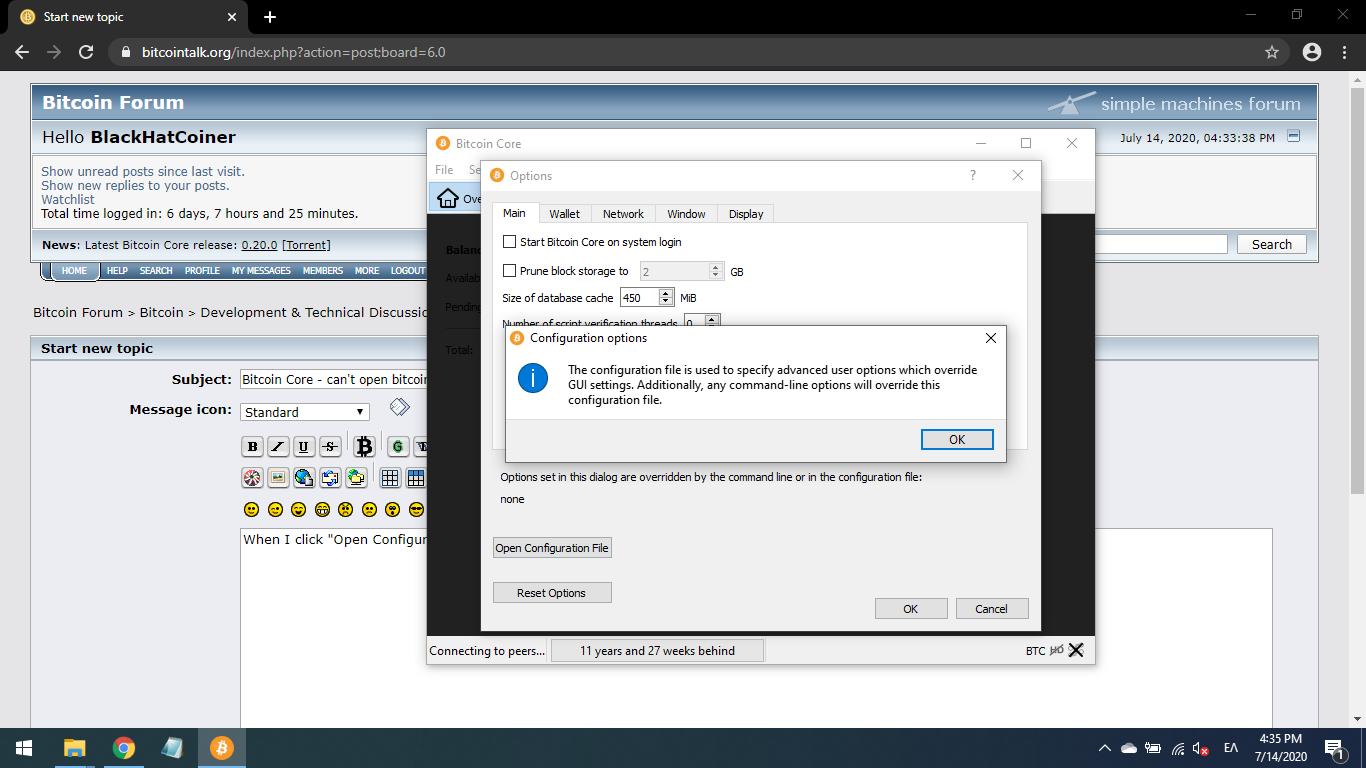Open Show unread posts link
1366x768 pixels.
tap(143, 172)
